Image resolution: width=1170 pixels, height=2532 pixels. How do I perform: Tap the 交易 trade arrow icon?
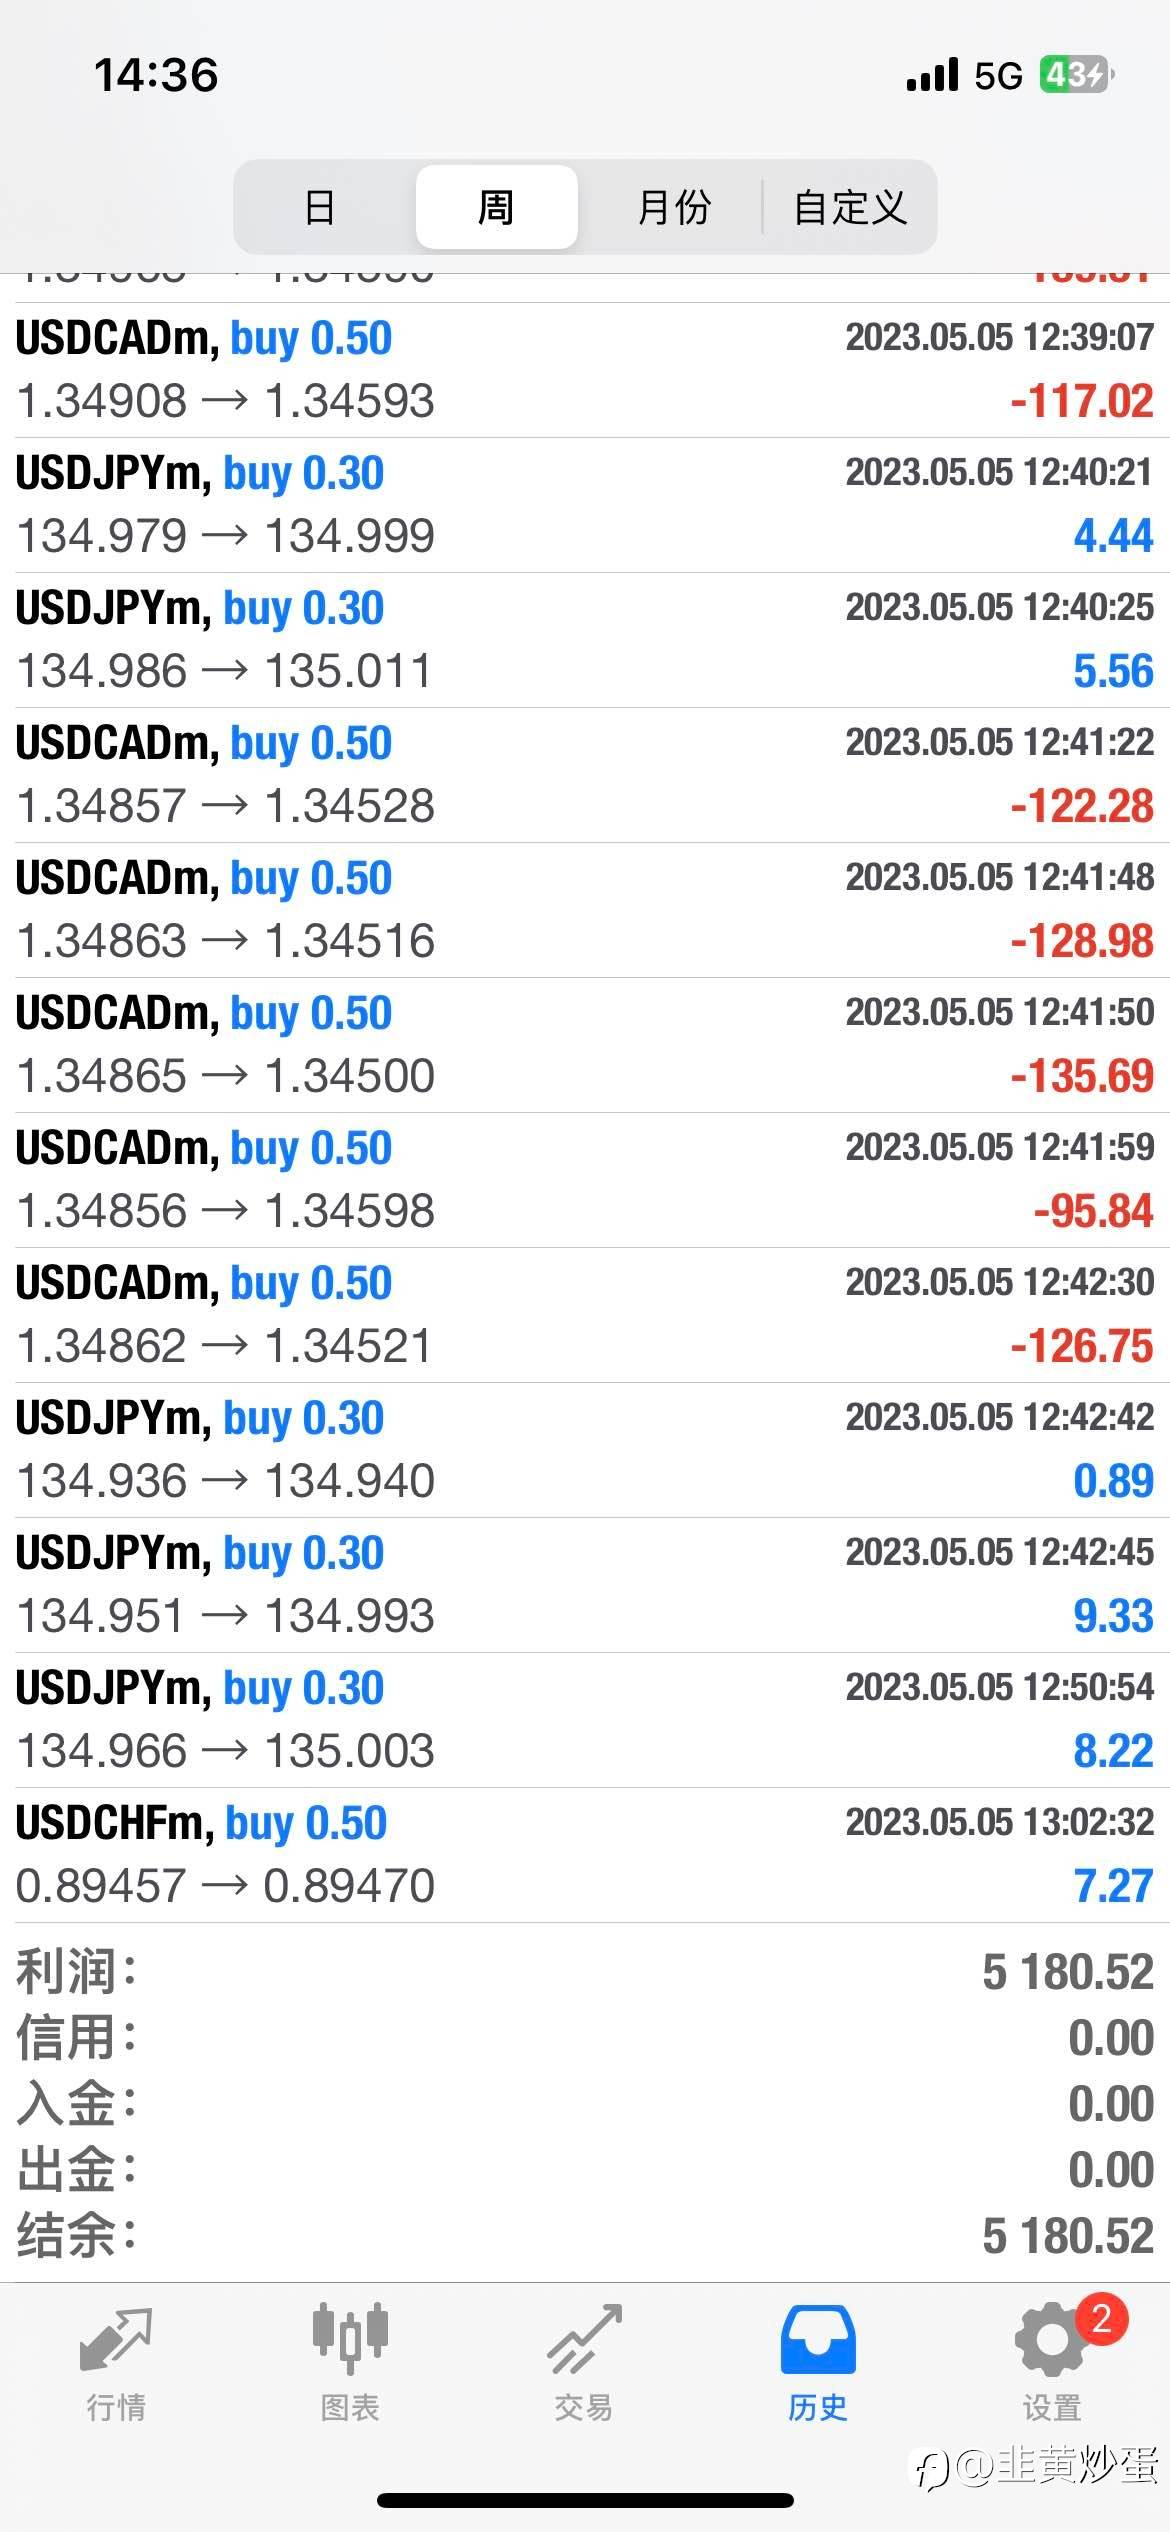pos(584,2340)
